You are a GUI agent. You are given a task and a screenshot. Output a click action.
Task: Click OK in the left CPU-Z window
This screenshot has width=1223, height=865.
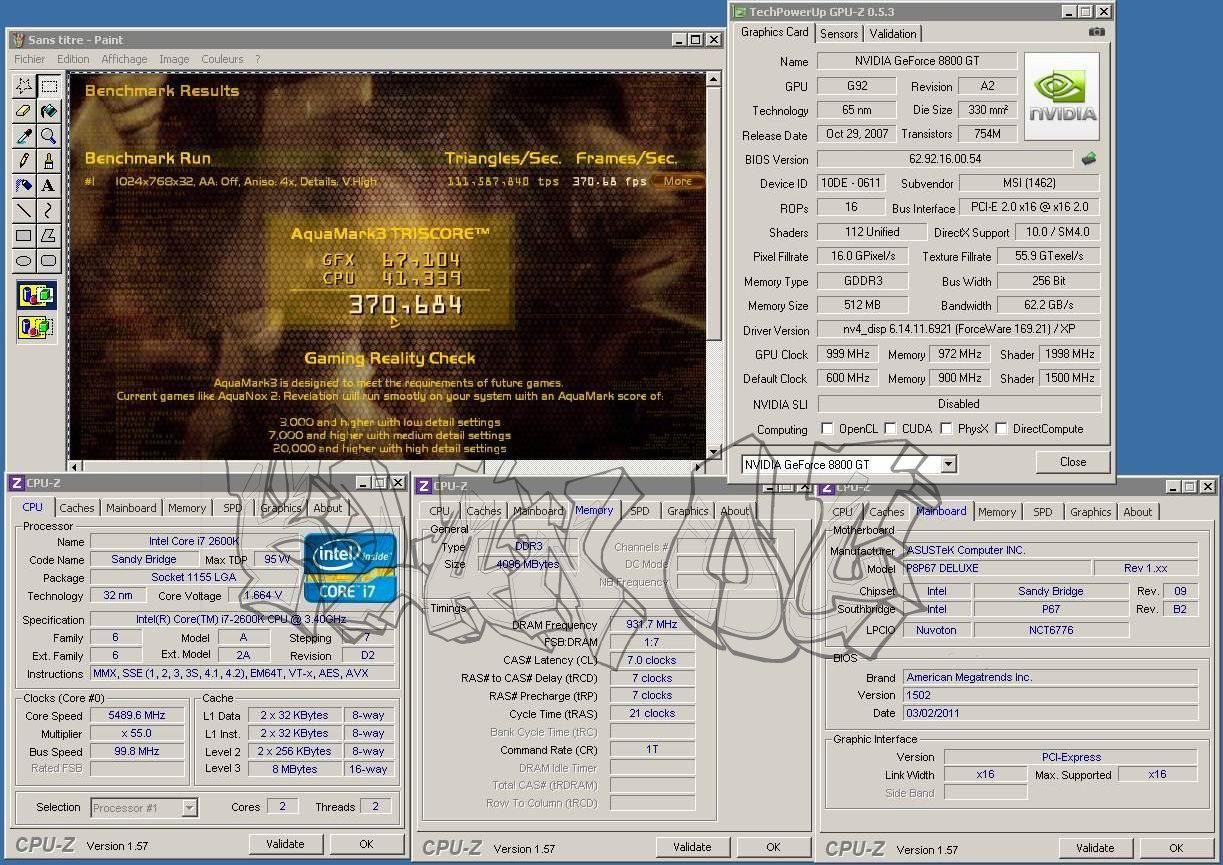366,844
